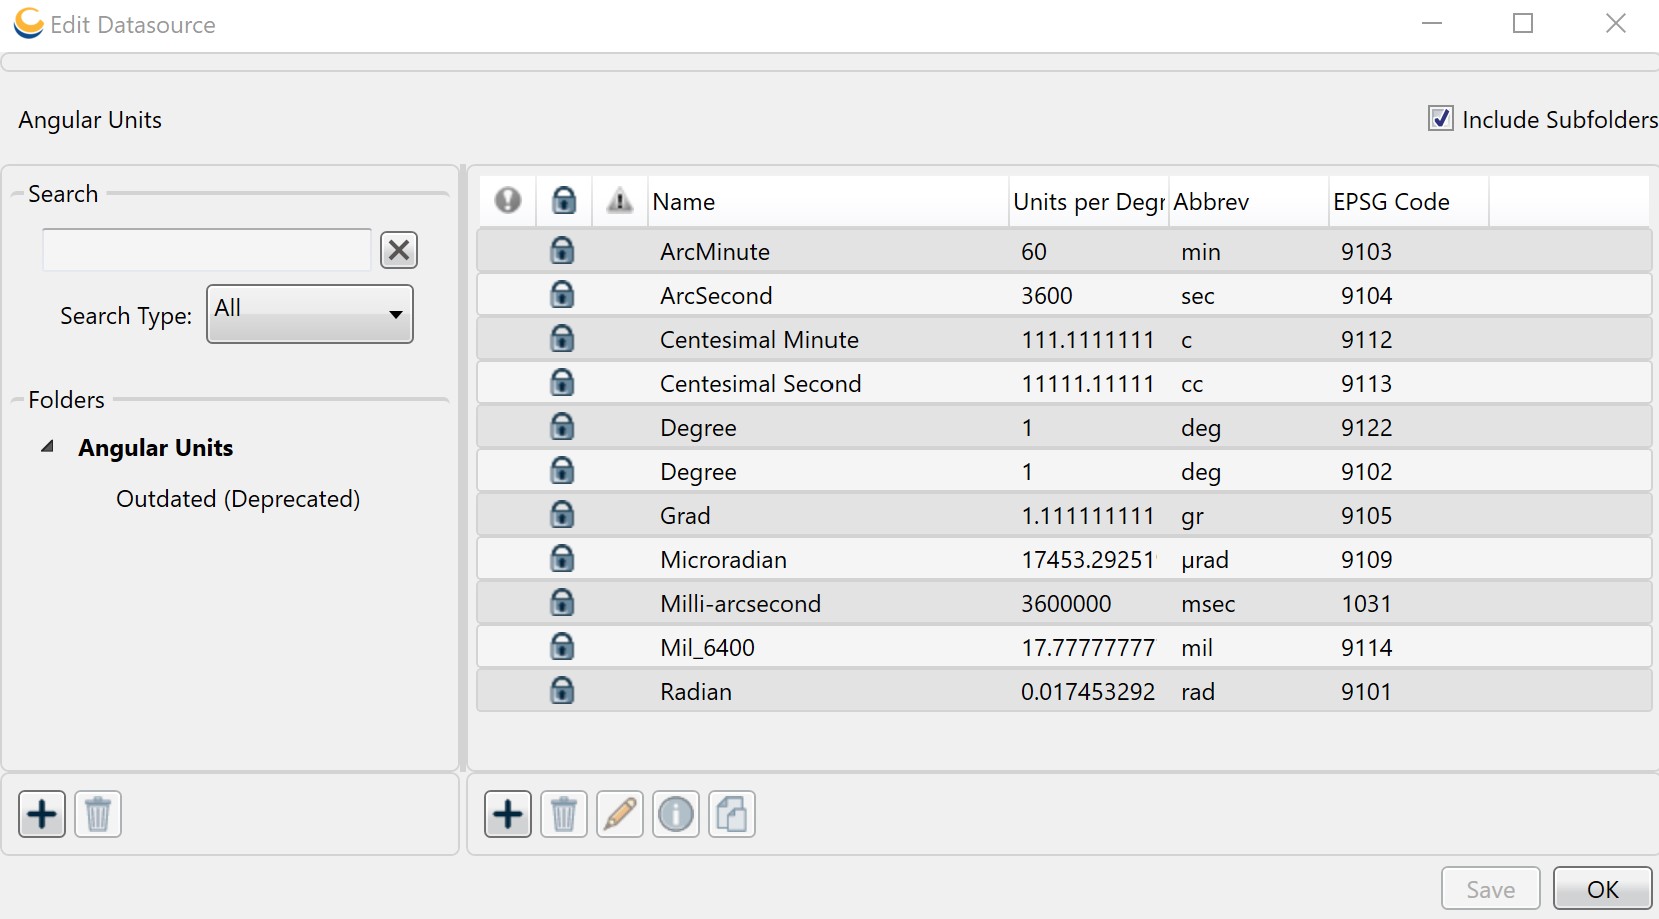Click the delete folder trash icon
This screenshot has height=919, width=1659.
click(x=98, y=814)
